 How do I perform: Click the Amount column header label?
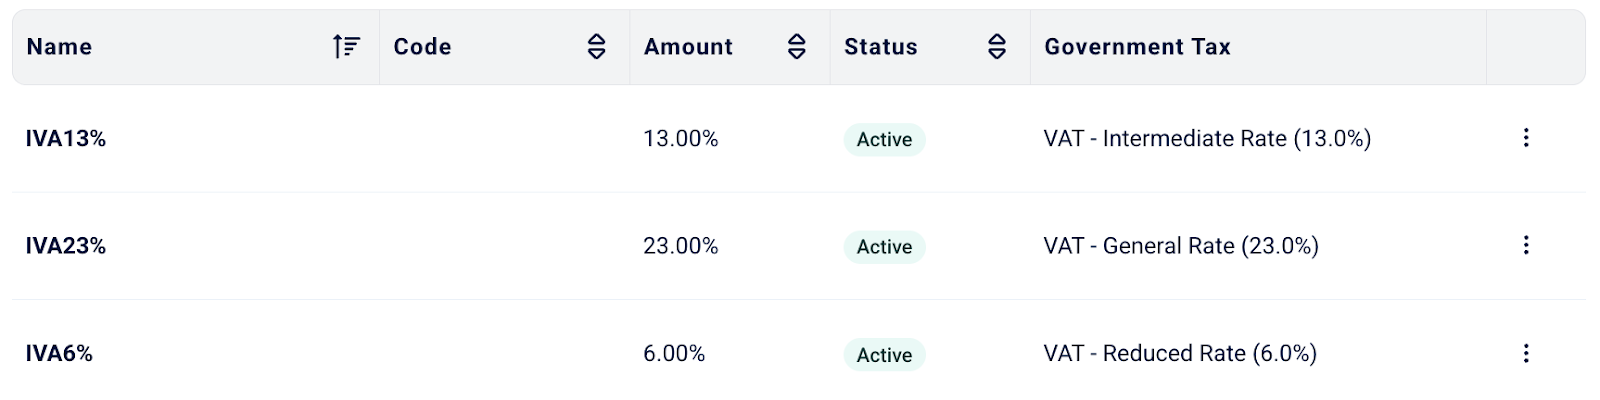[x=688, y=46]
